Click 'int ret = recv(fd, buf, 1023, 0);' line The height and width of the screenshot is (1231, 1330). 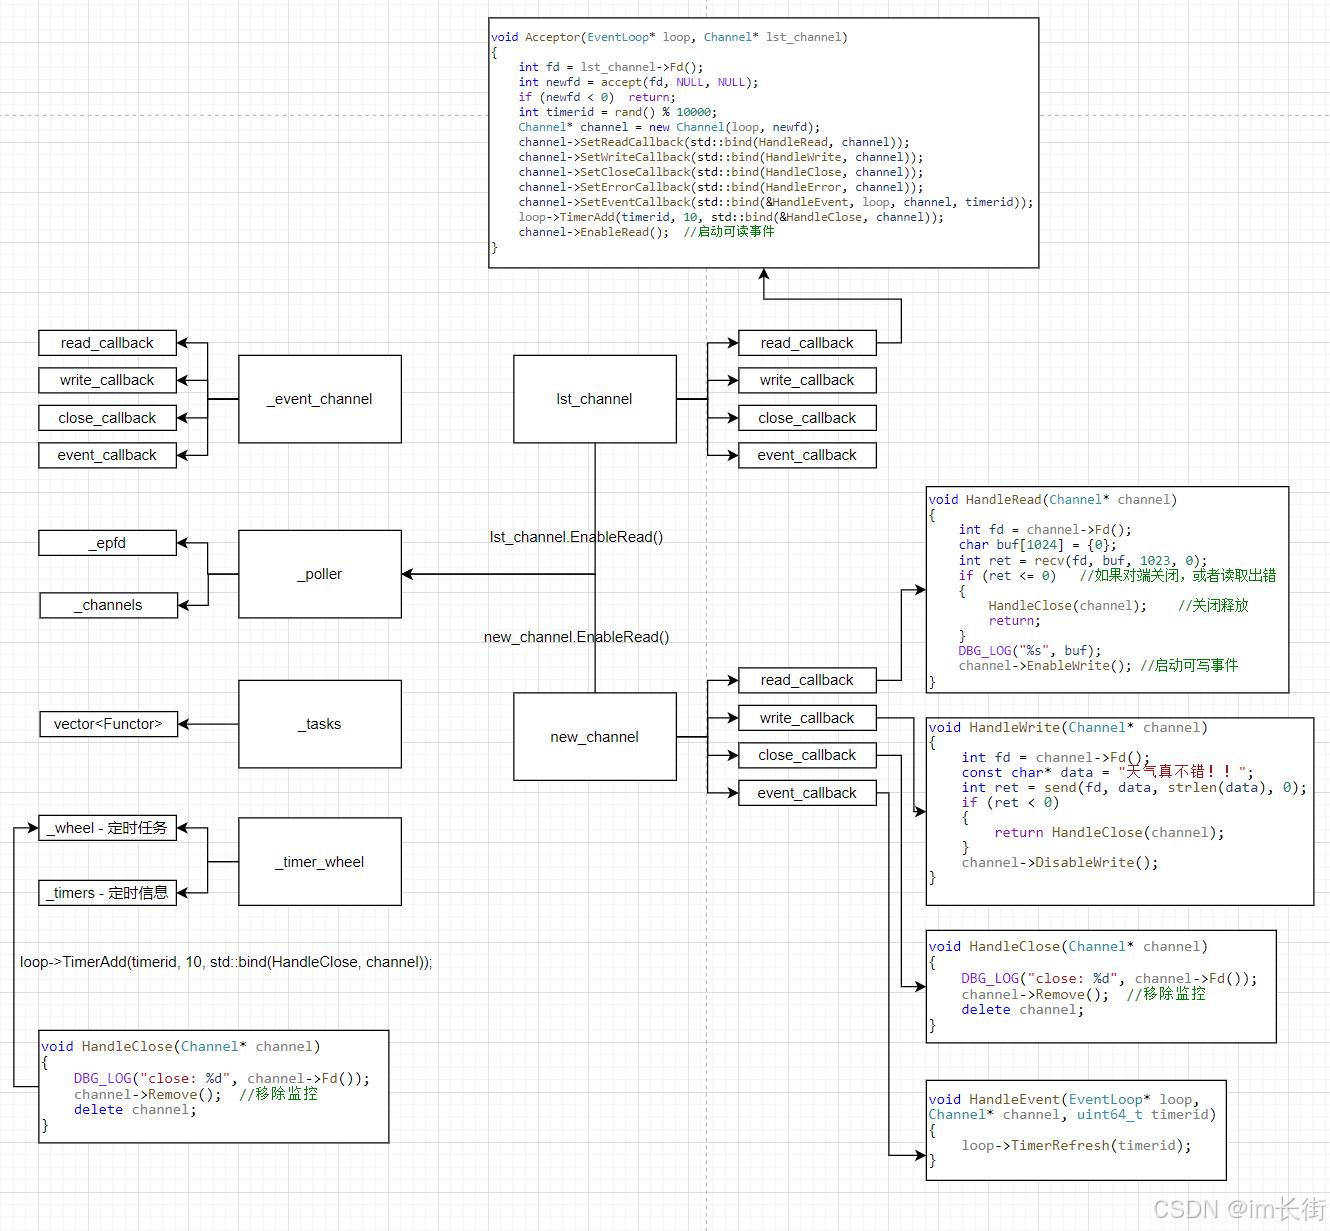tap(1083, 561)
